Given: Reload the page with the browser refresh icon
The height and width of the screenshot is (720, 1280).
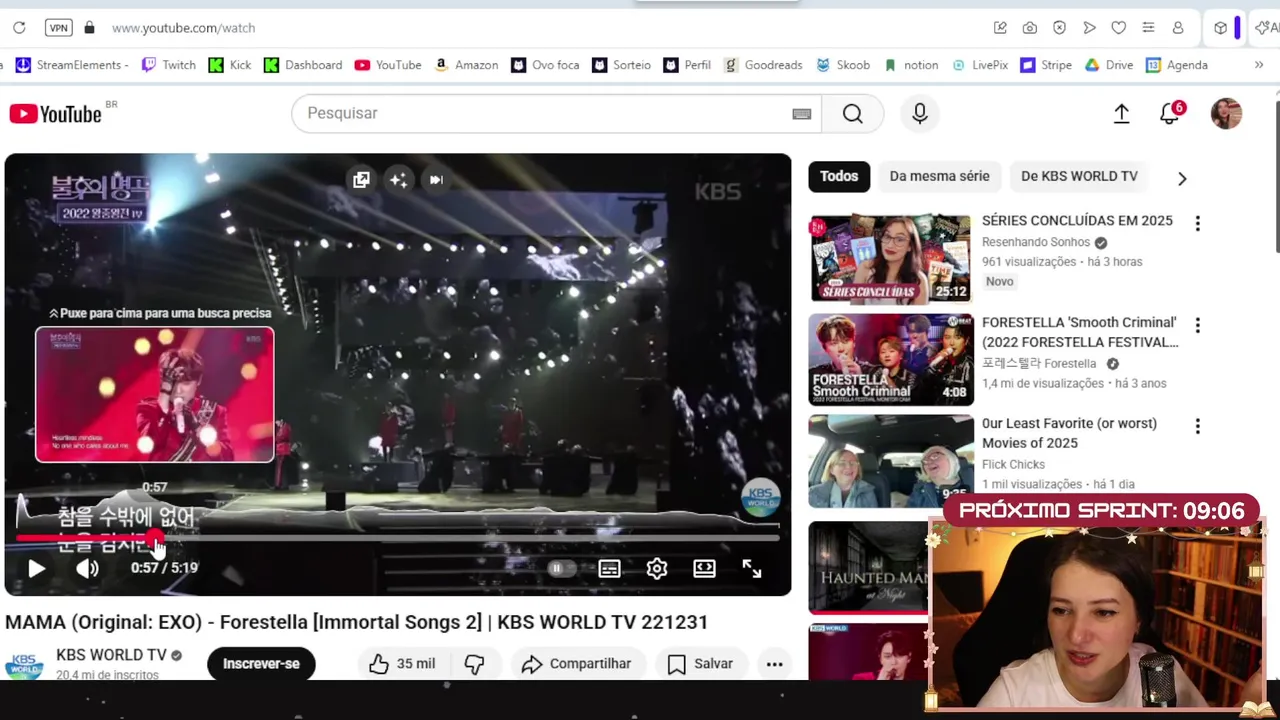Looking at the screenshot, I should coord(19,28).
